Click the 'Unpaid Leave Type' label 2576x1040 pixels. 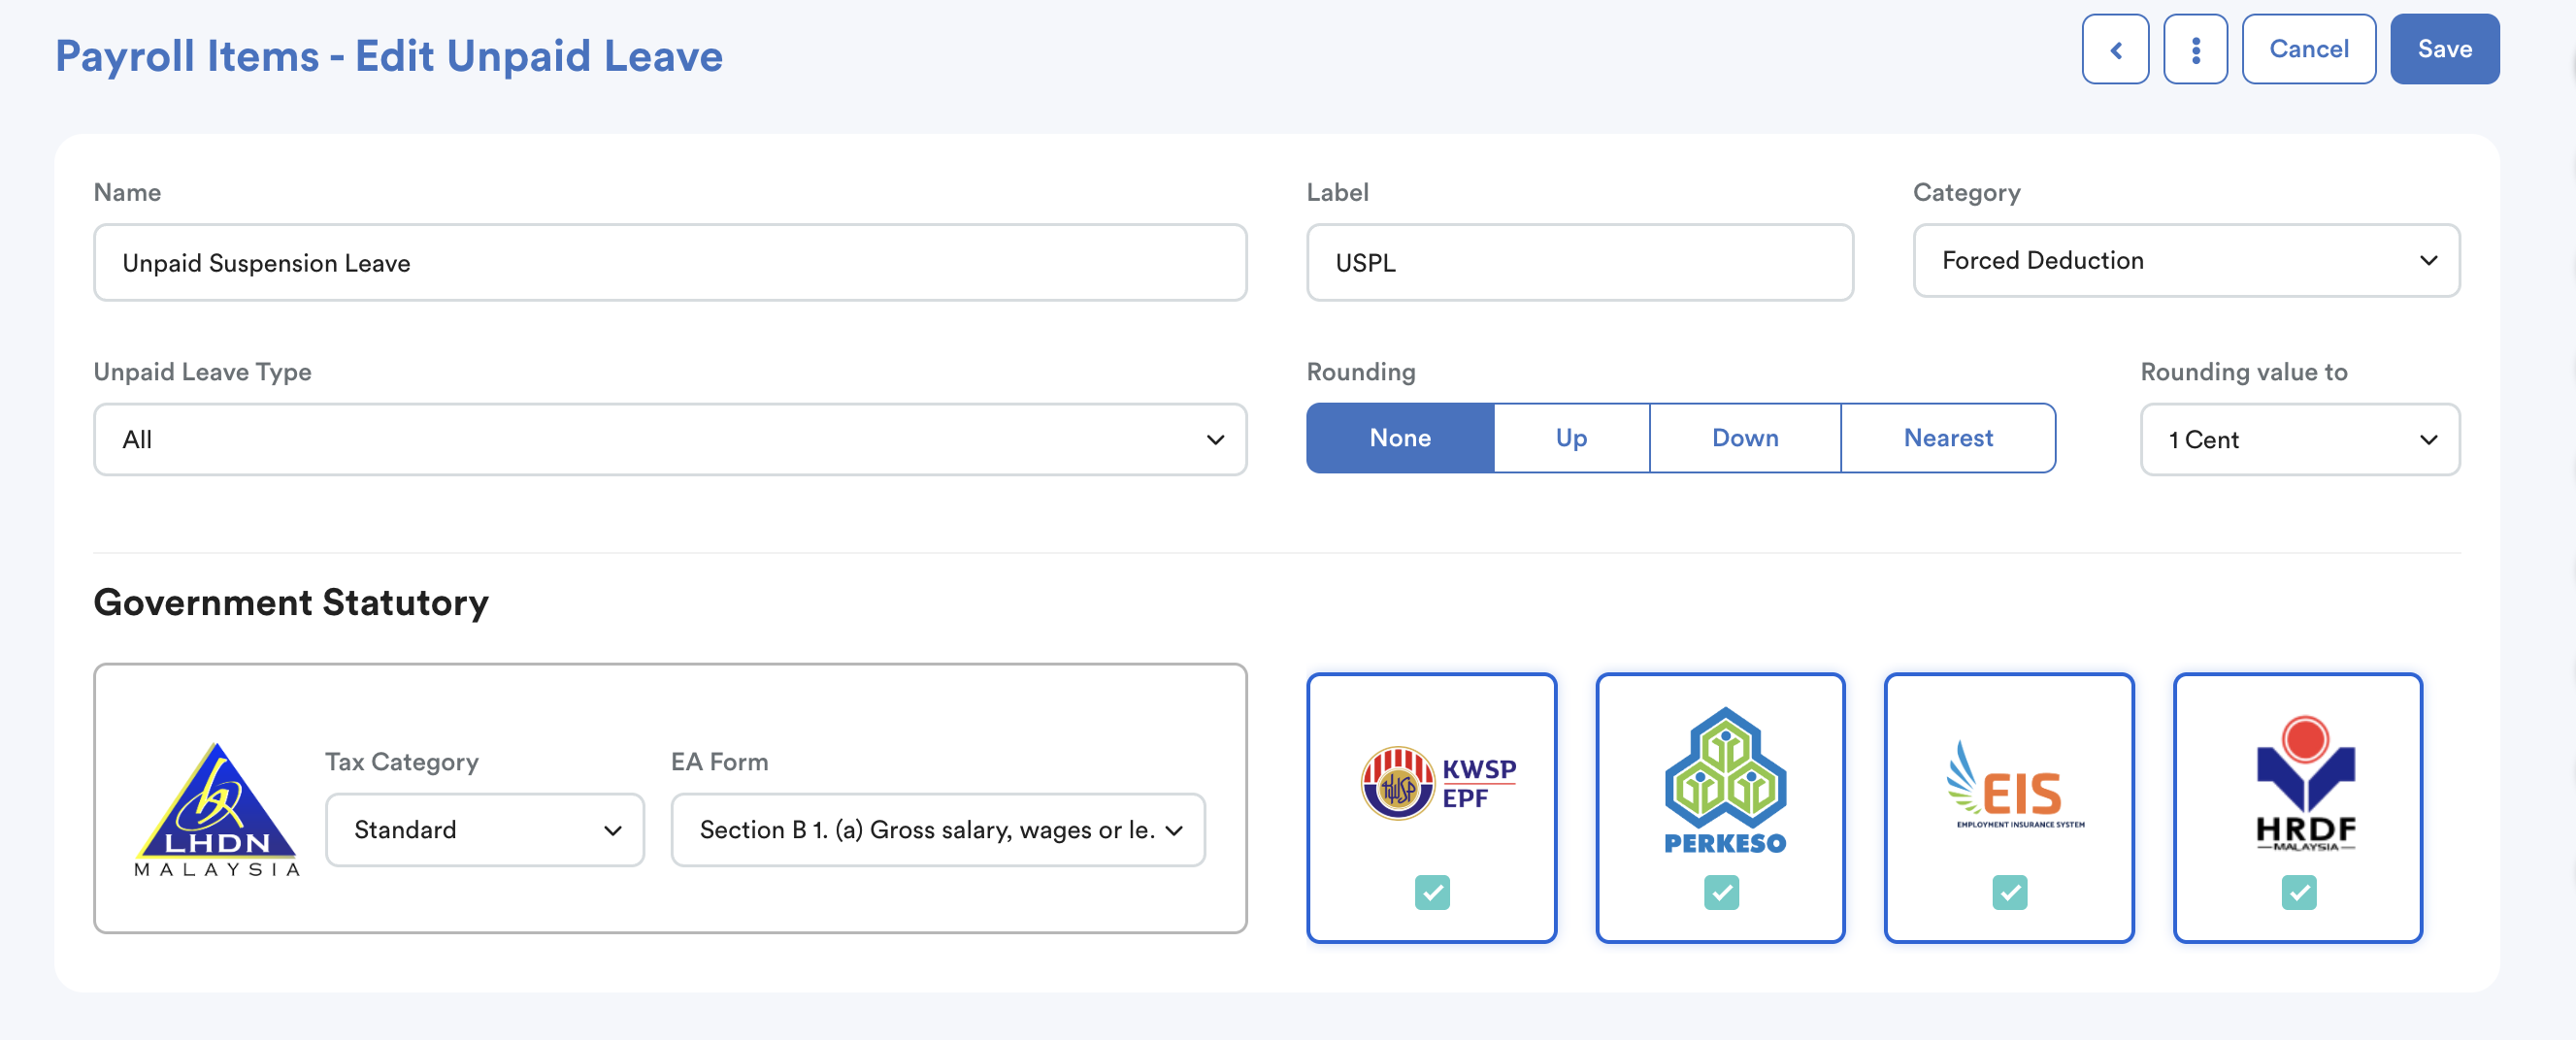pos(202,371)
